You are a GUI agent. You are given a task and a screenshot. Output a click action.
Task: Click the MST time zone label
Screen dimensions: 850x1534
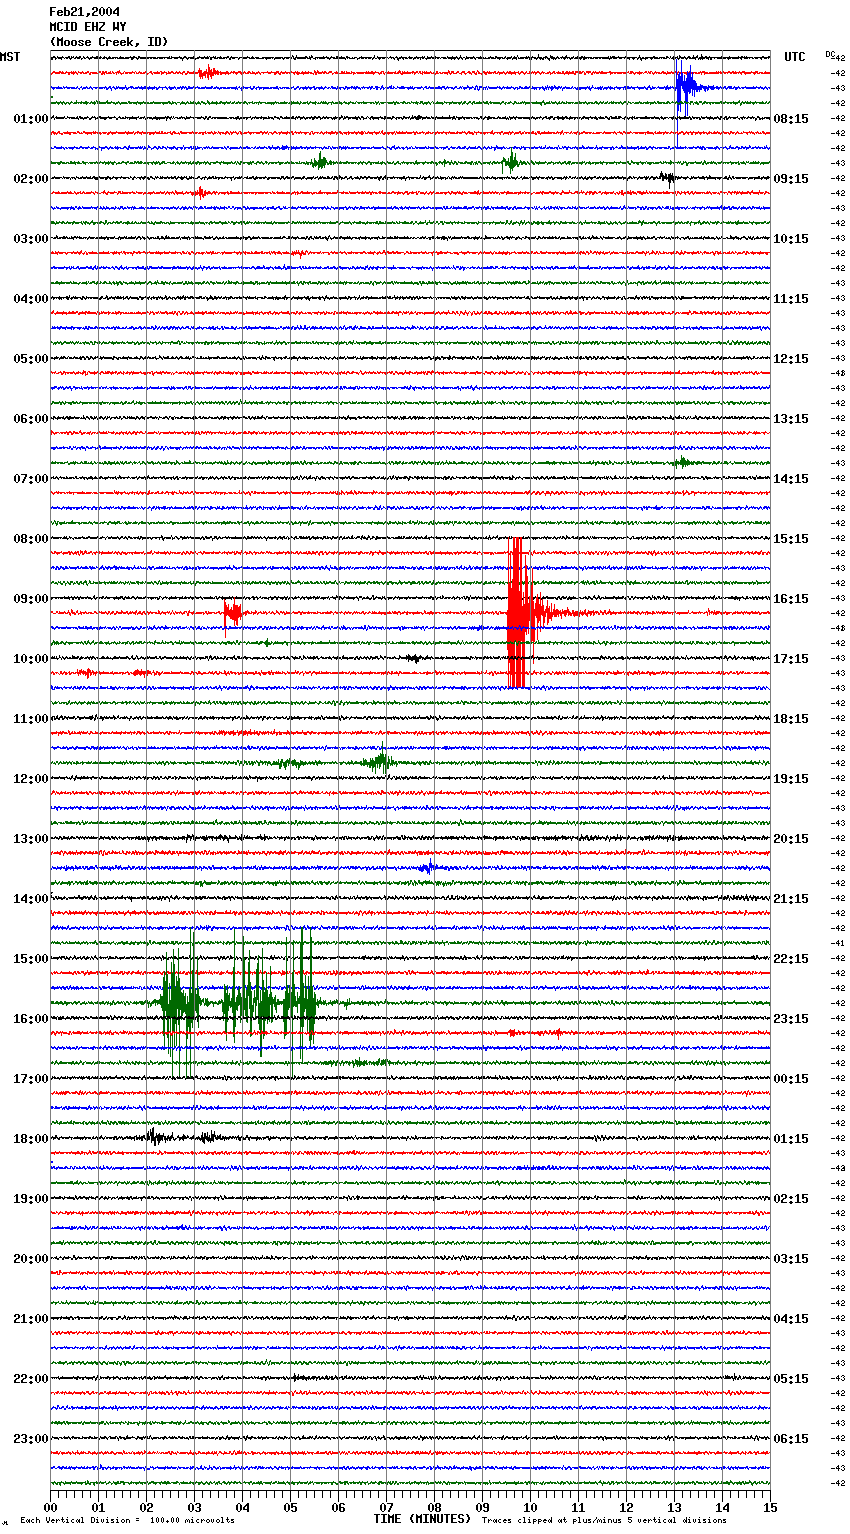10,57
